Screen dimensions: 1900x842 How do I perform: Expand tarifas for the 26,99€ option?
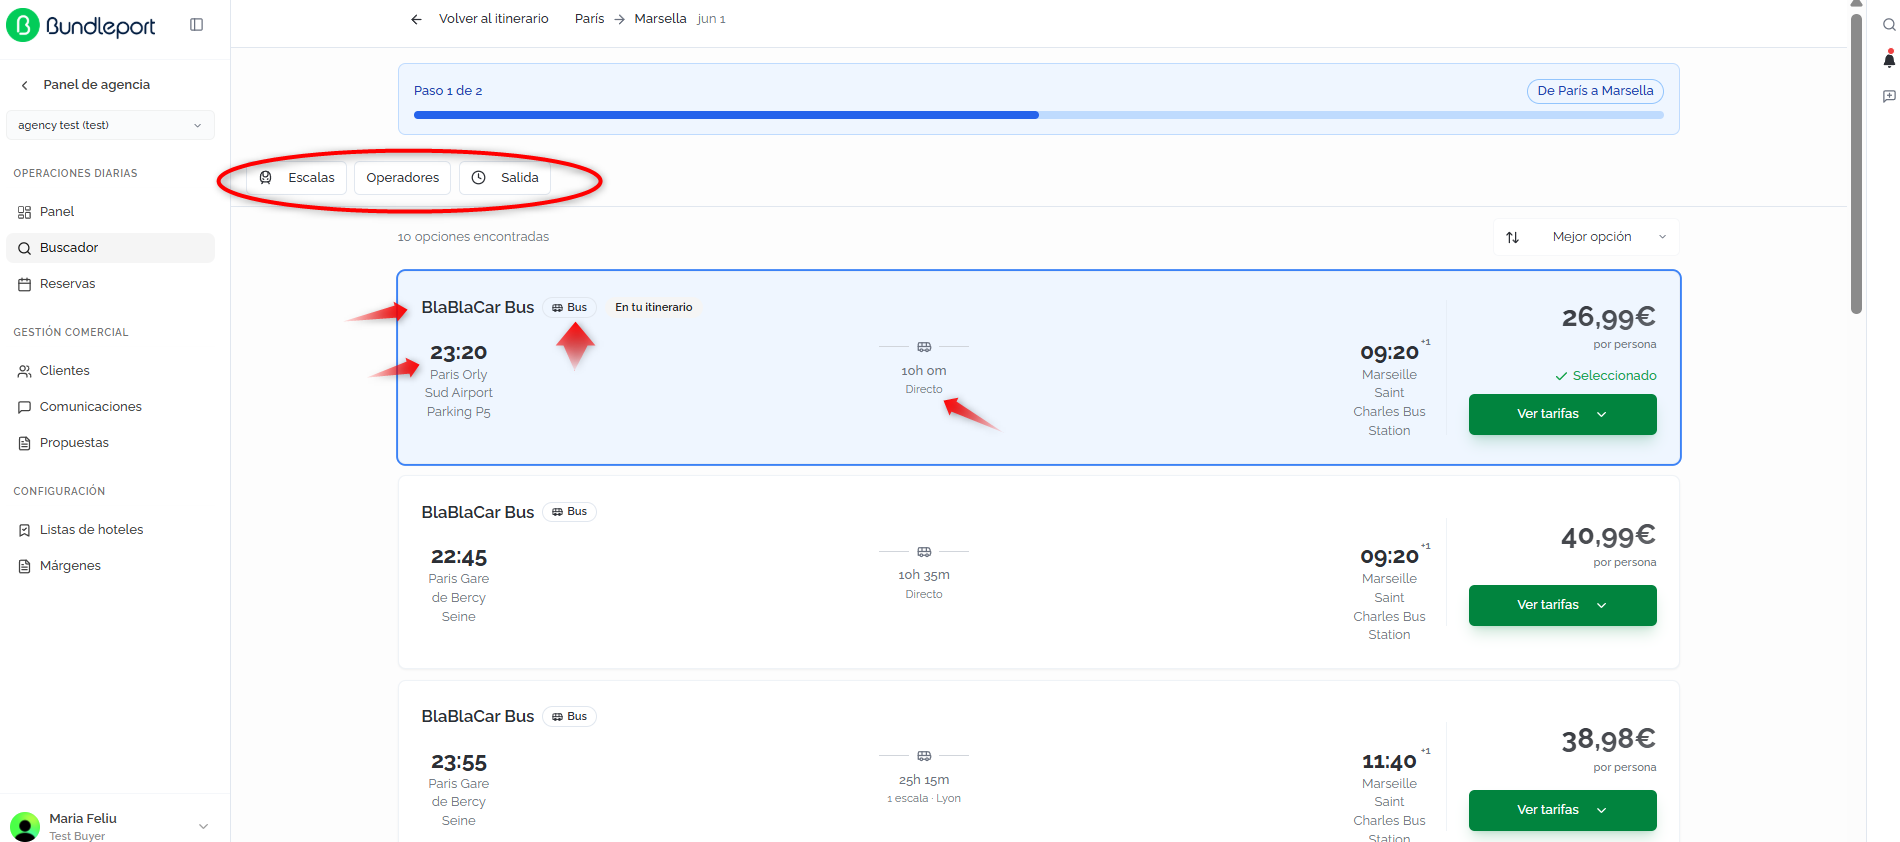1562,414
